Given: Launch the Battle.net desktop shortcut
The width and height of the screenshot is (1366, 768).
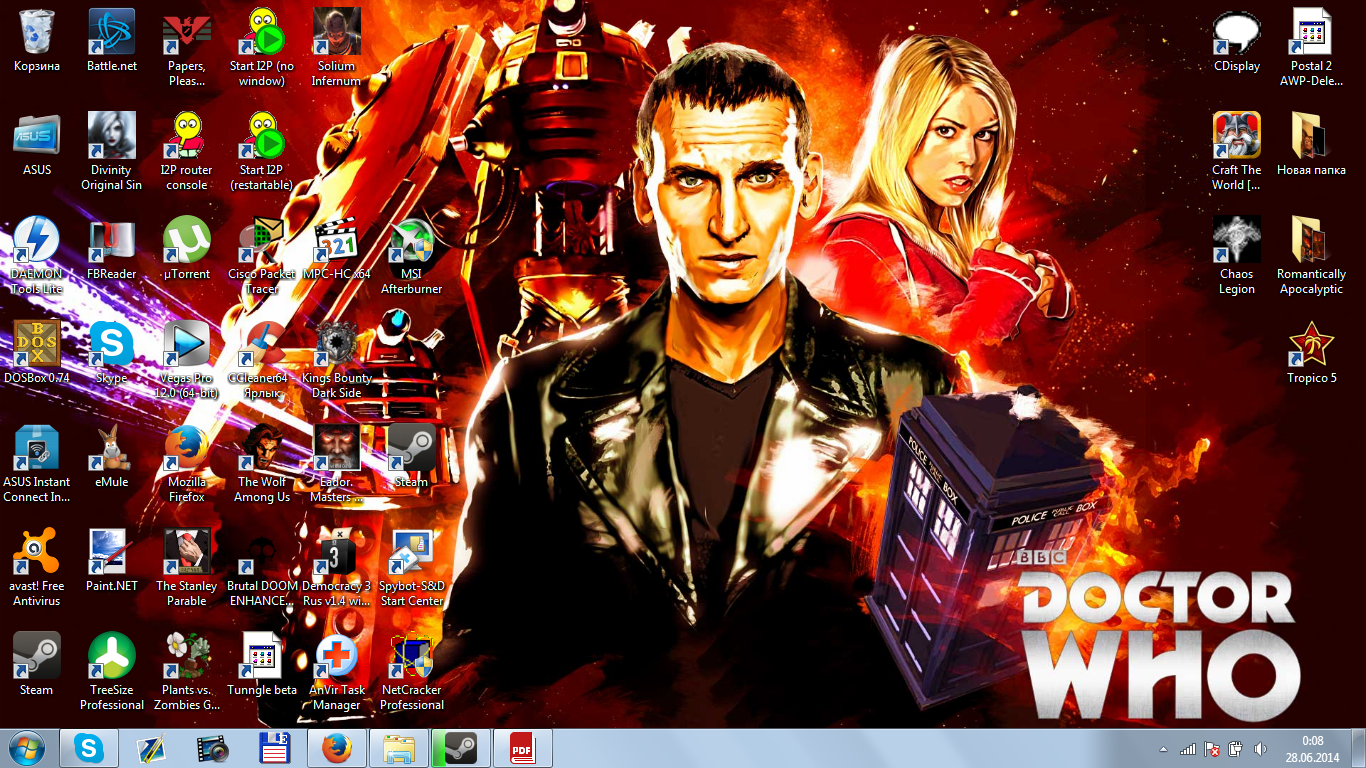Looking at the screenshot, I should coord(112,41).
